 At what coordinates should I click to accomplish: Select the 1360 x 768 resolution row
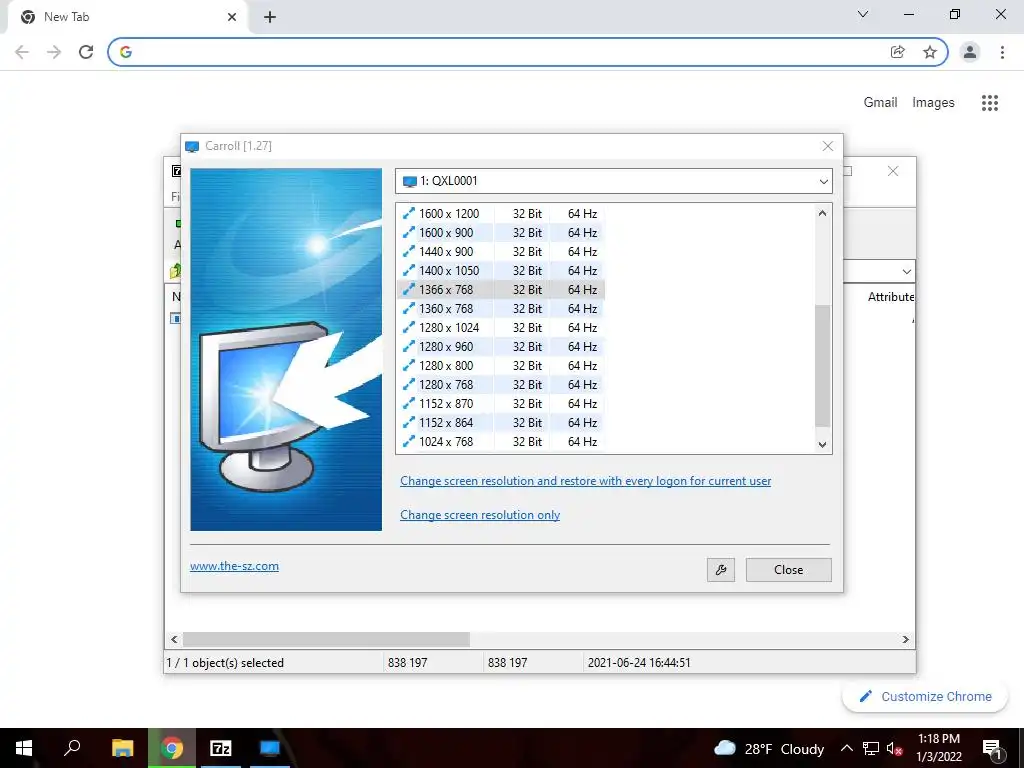coord(500,308)
